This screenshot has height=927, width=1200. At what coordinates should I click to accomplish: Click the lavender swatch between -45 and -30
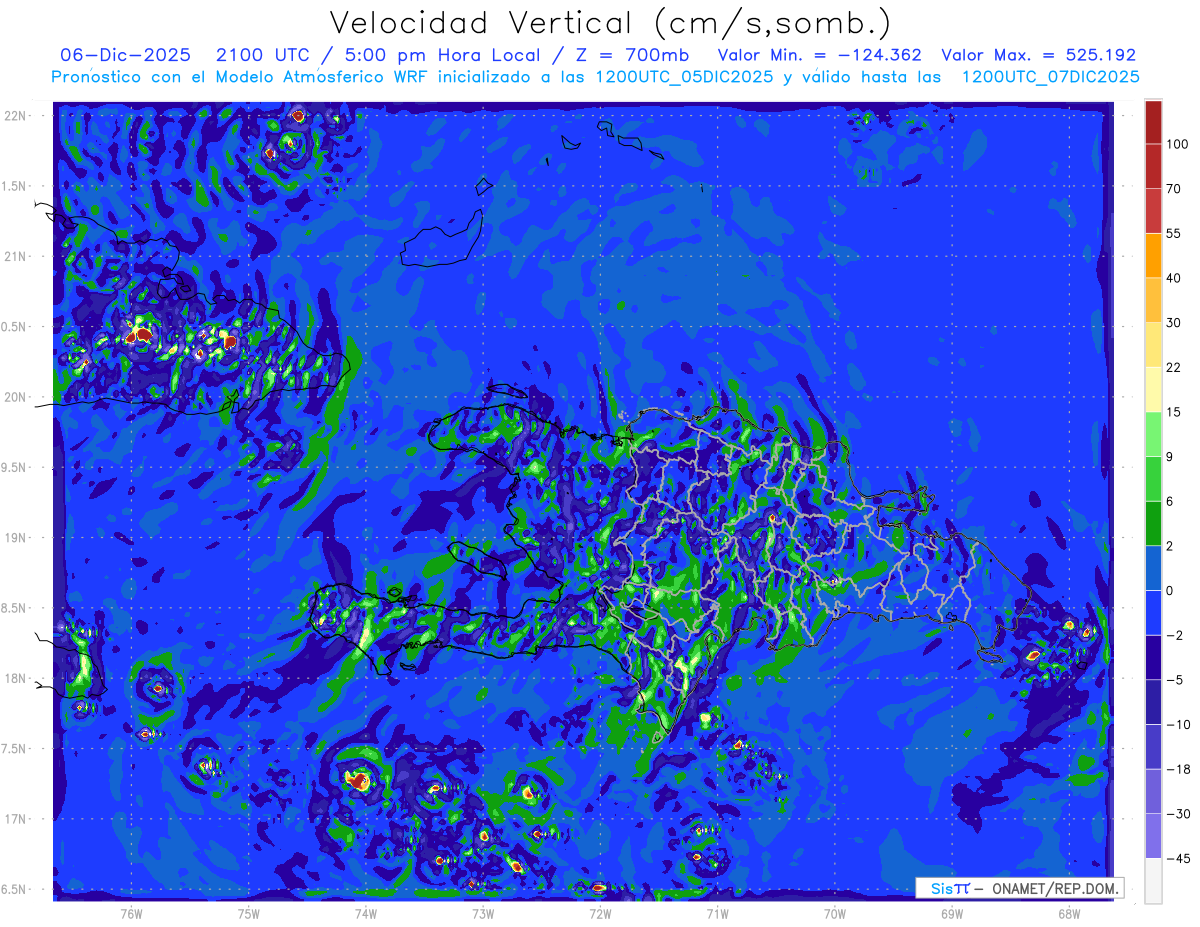tap(1153, 835)
